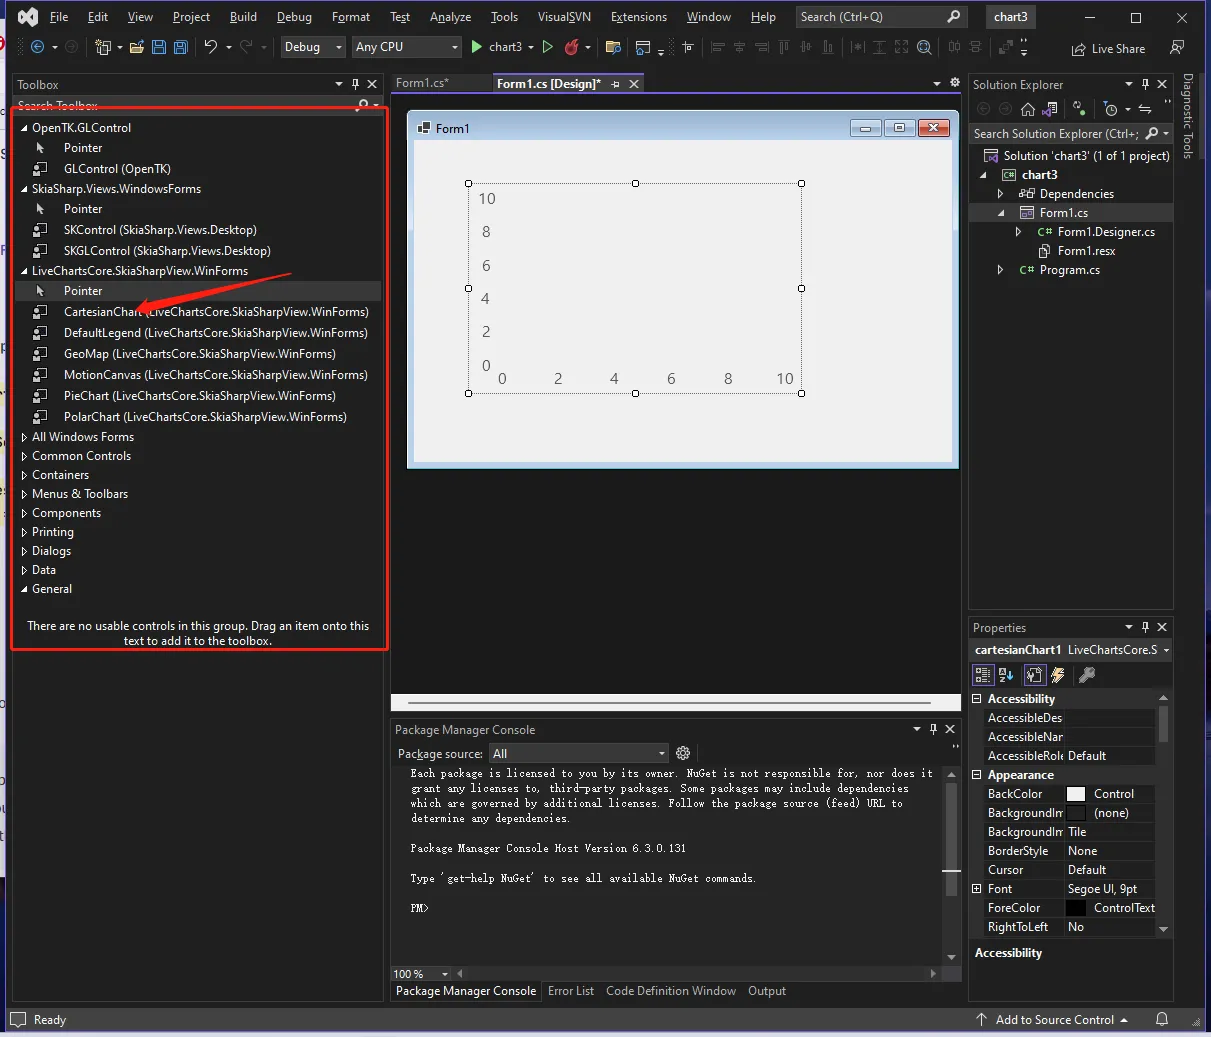Switch to the Form1.cs code tab

pyautogui.click(x=422, y=83)
